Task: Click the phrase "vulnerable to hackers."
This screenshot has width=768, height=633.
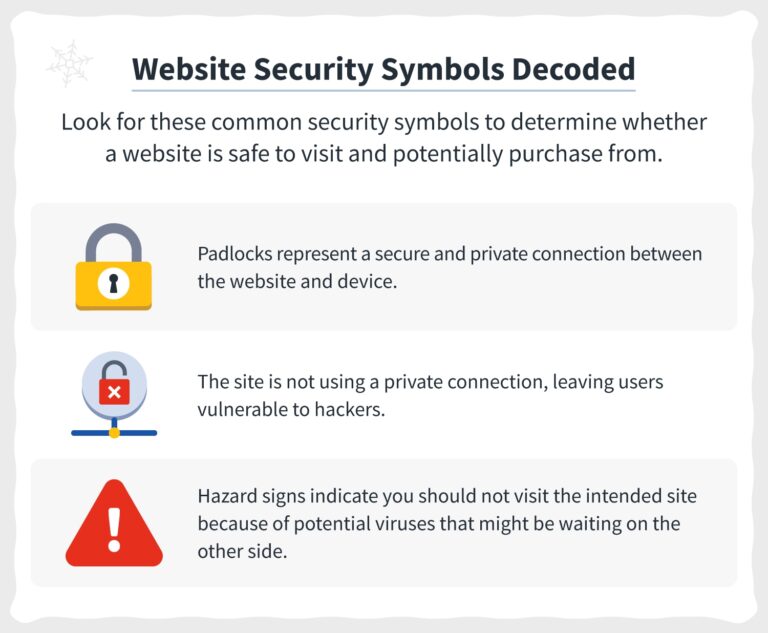Action: click(x=291, y=410)
